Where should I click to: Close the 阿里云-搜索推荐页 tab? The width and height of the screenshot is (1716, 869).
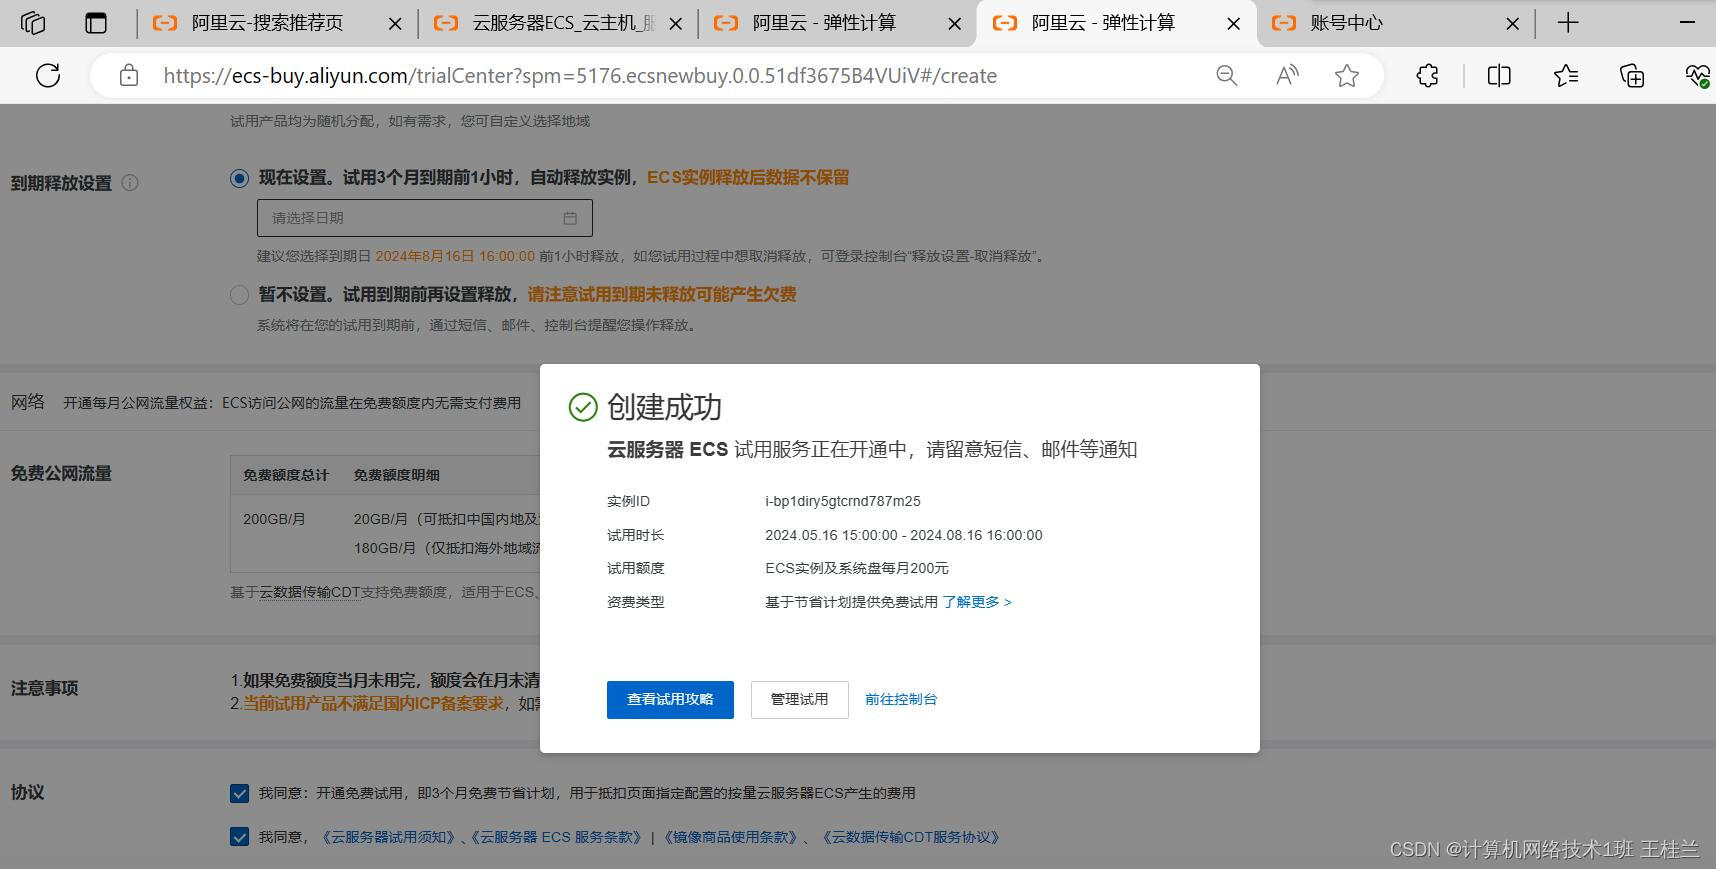(x=395, y=23)
